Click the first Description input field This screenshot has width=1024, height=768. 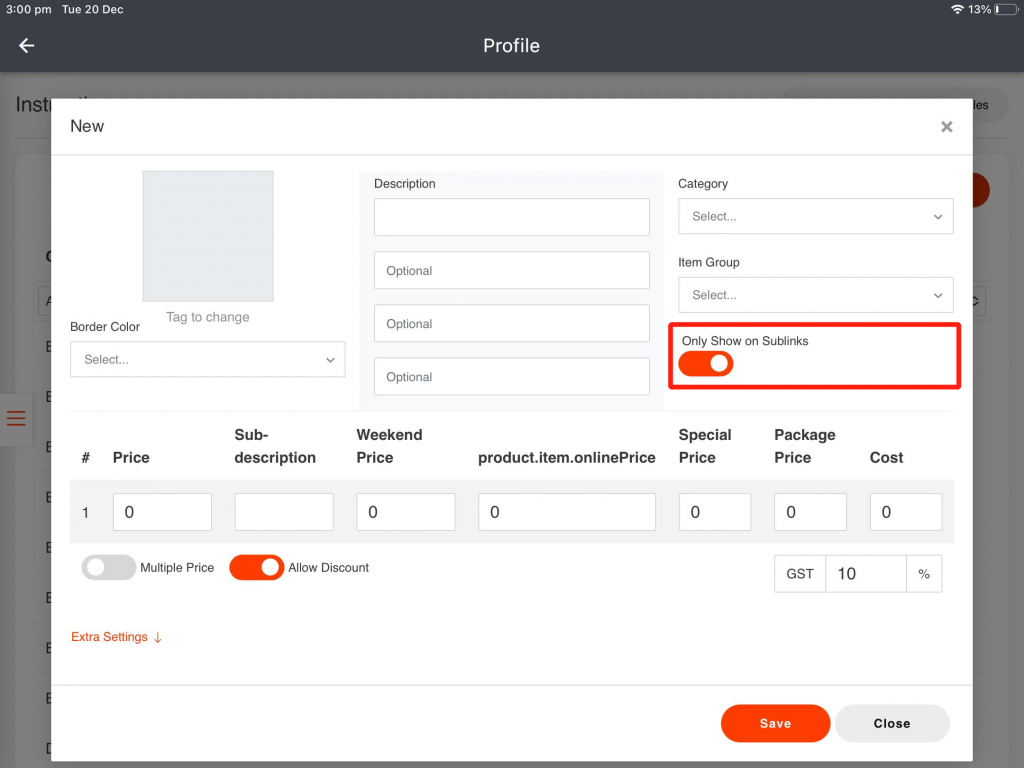(x=511, y=217)
